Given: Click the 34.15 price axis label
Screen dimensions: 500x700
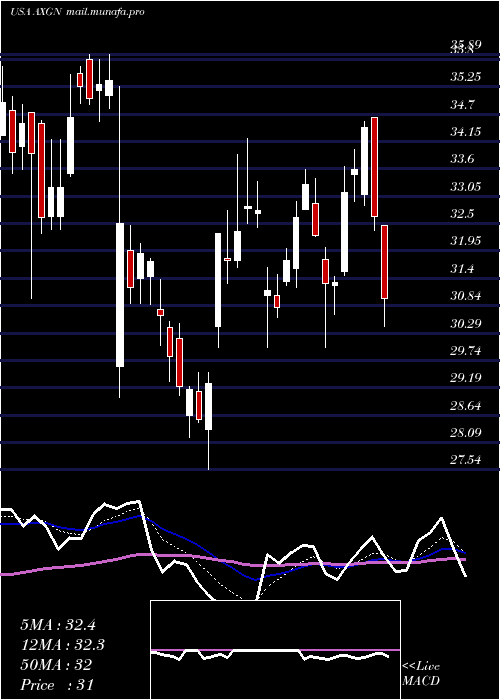Looking at the screenshot, I should click(466, 132).
